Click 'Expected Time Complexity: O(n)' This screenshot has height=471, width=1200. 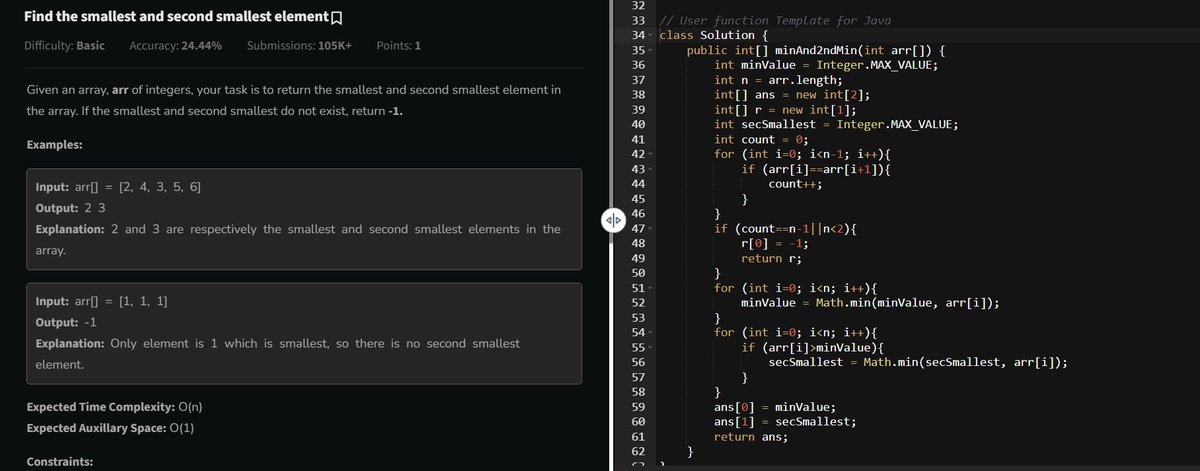[116, 409]
